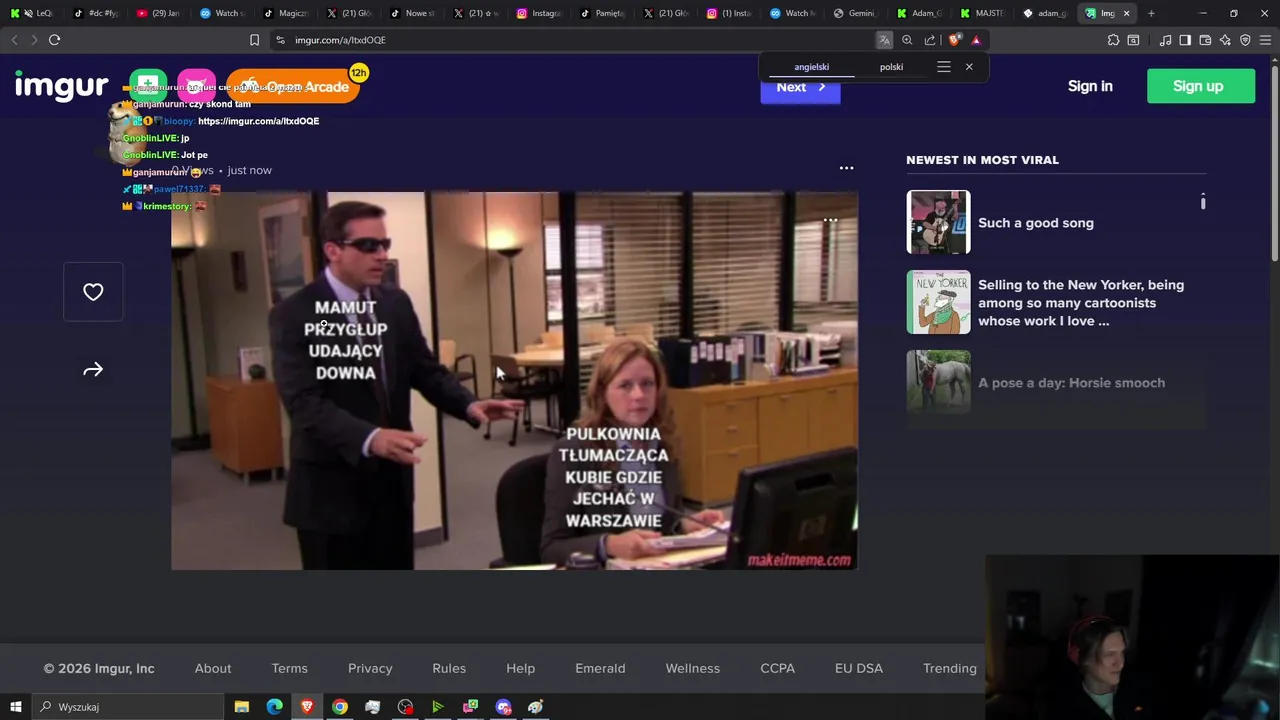Open 'A pose a day: Horsie smooch' post

(x=1056, y=382)
